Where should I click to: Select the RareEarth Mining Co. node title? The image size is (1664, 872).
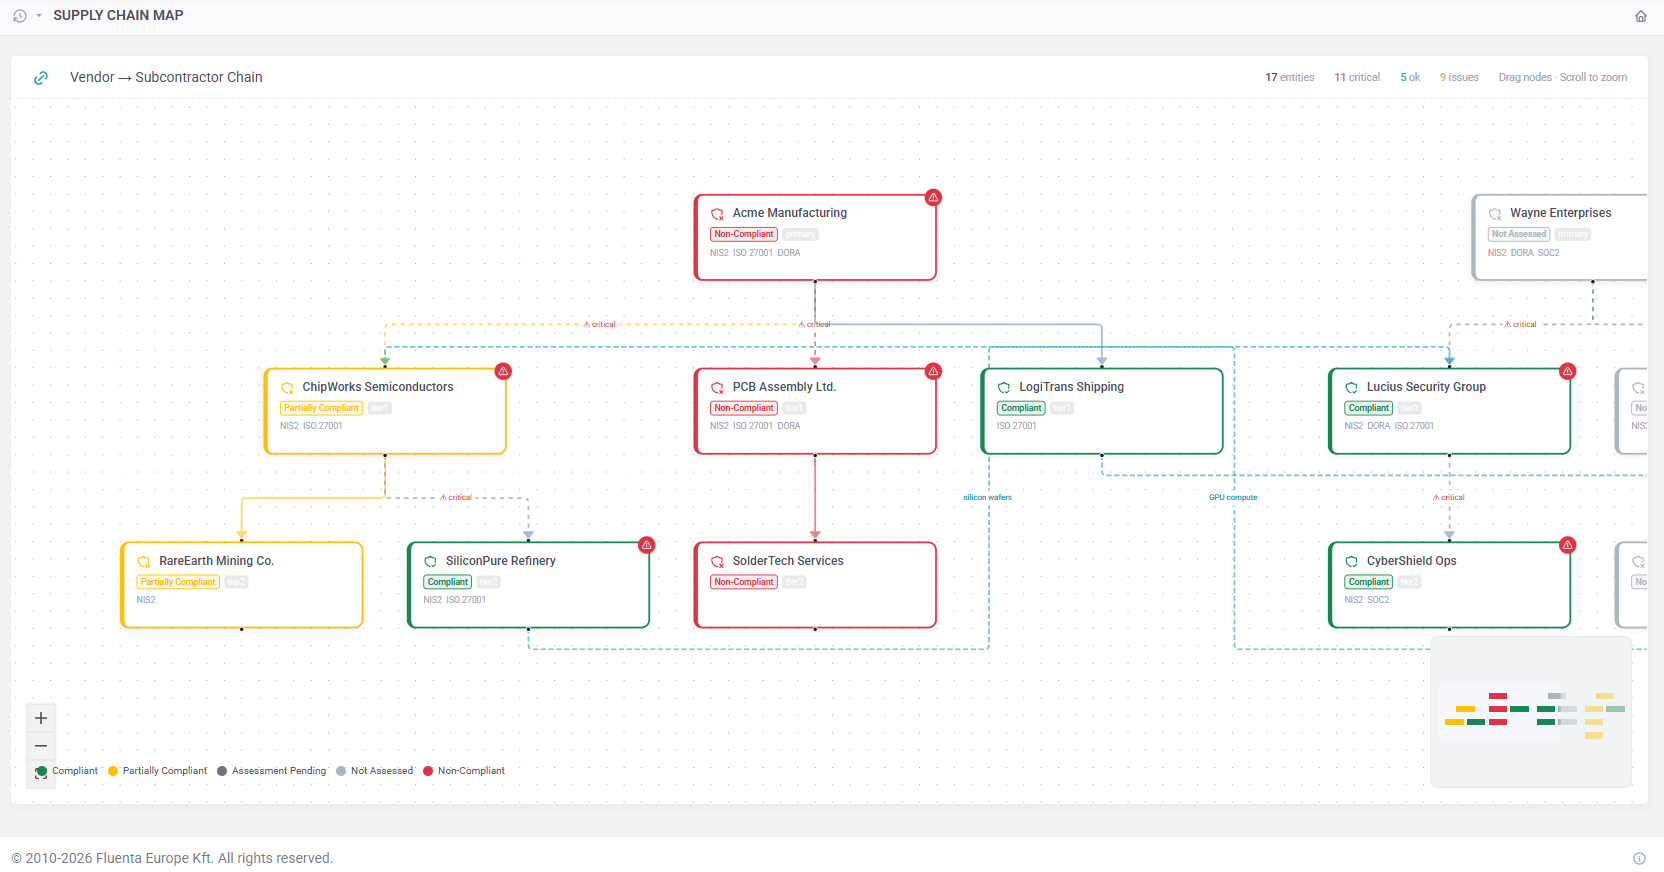(x=216, y=561)
